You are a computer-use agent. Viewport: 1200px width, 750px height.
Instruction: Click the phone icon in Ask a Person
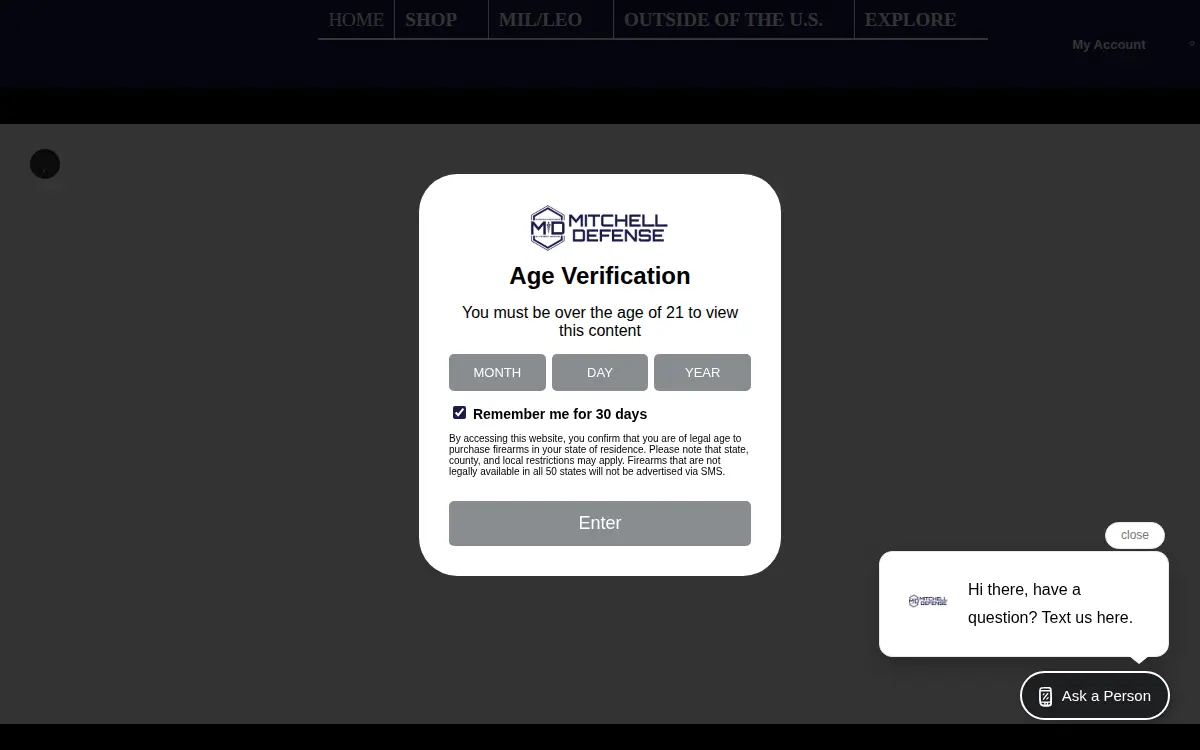tap(1045, 697)
